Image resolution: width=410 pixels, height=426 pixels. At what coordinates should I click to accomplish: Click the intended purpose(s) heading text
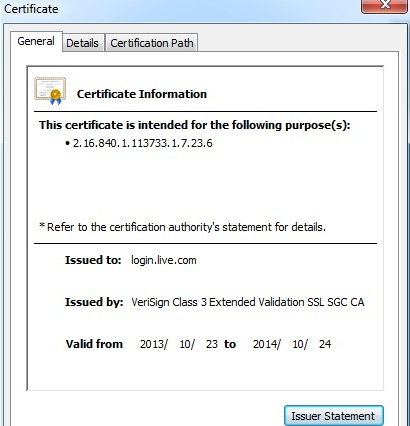click(x=195, y=125)
